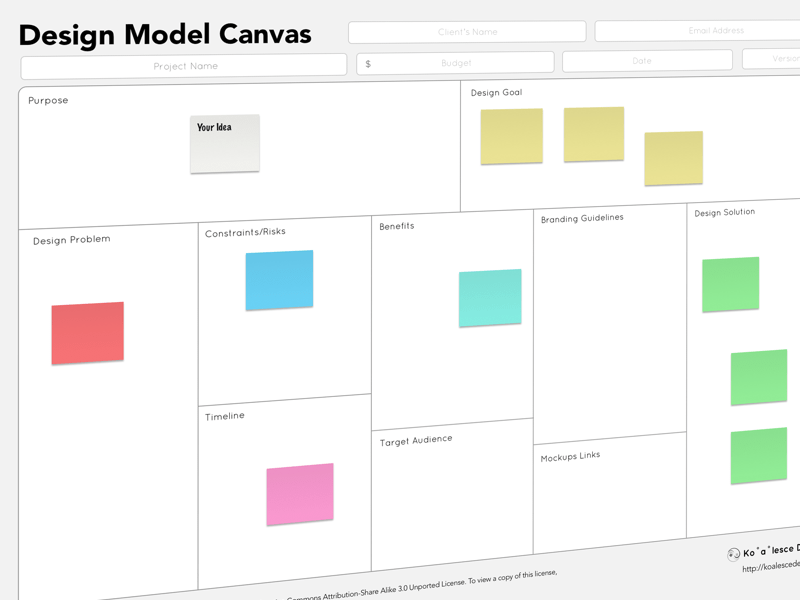Select the red sticky note in Design Problem
This screenshot has height=600, width=800.
point(88,333)
